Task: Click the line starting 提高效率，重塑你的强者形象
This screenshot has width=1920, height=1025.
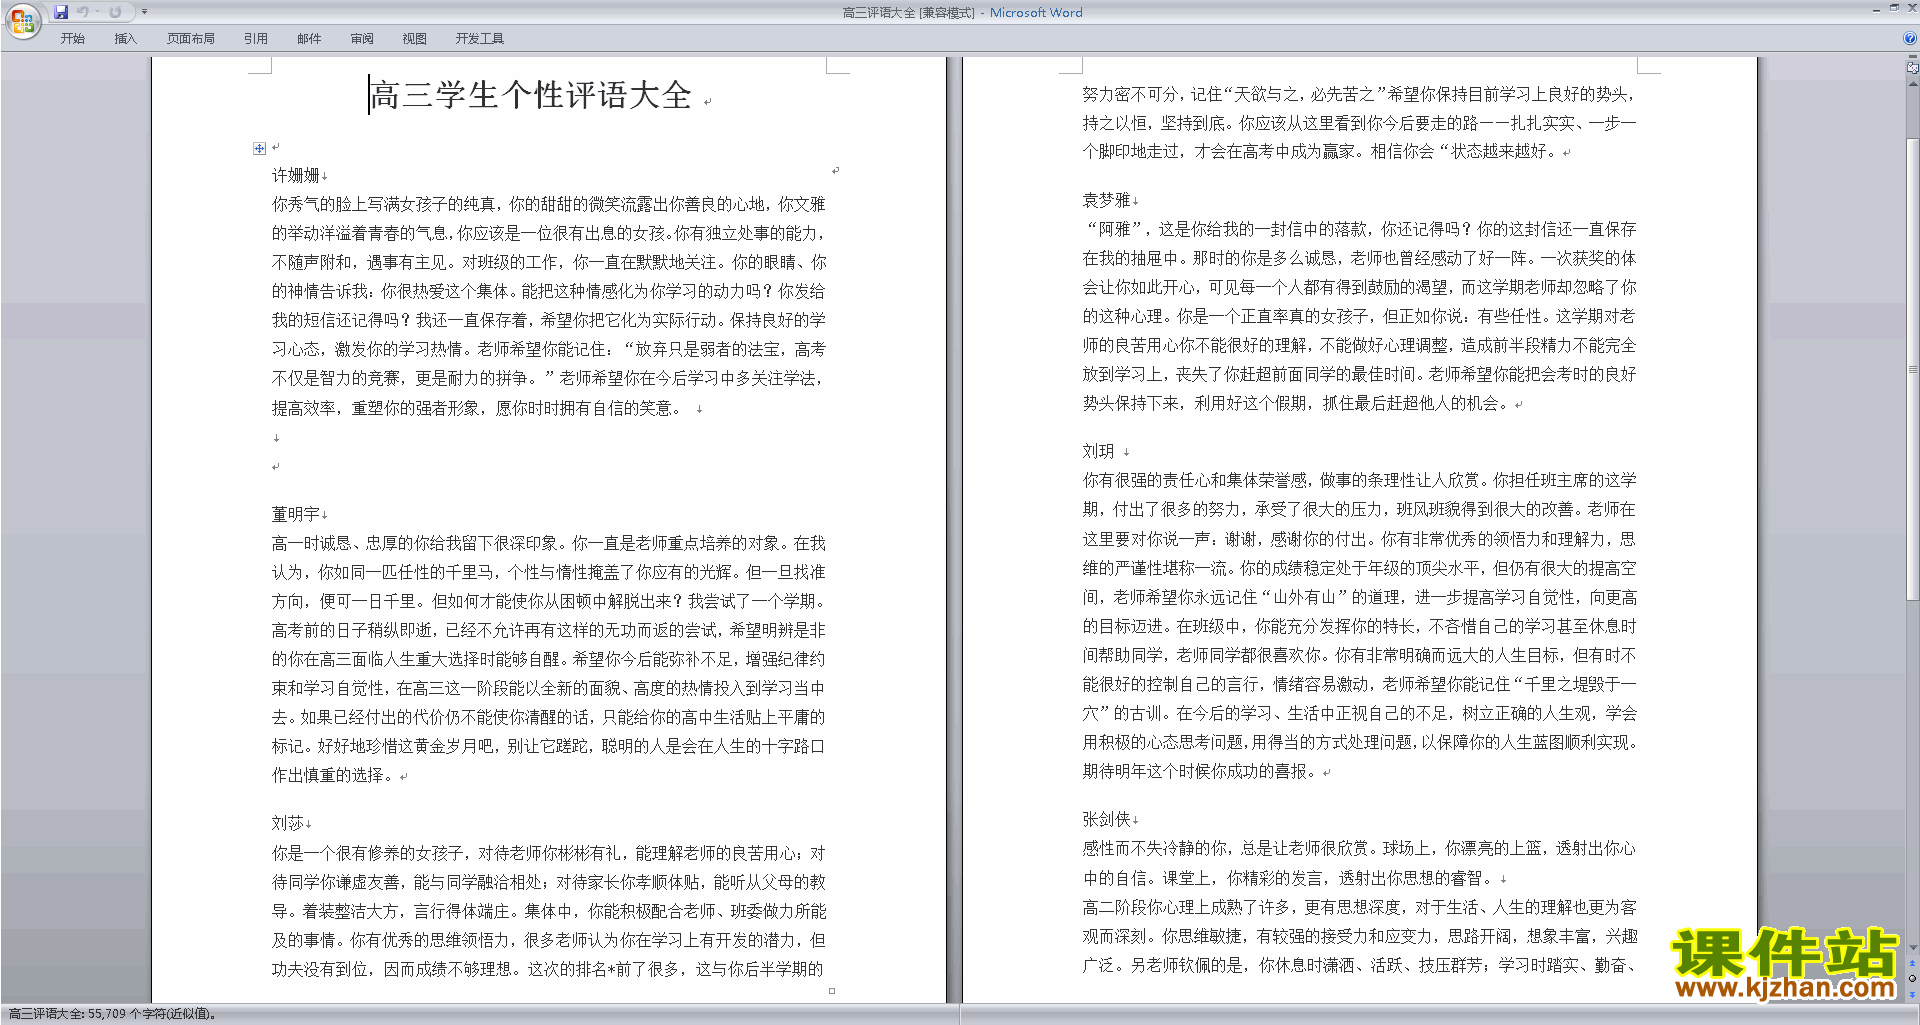Action: click(x=478, y=408)
